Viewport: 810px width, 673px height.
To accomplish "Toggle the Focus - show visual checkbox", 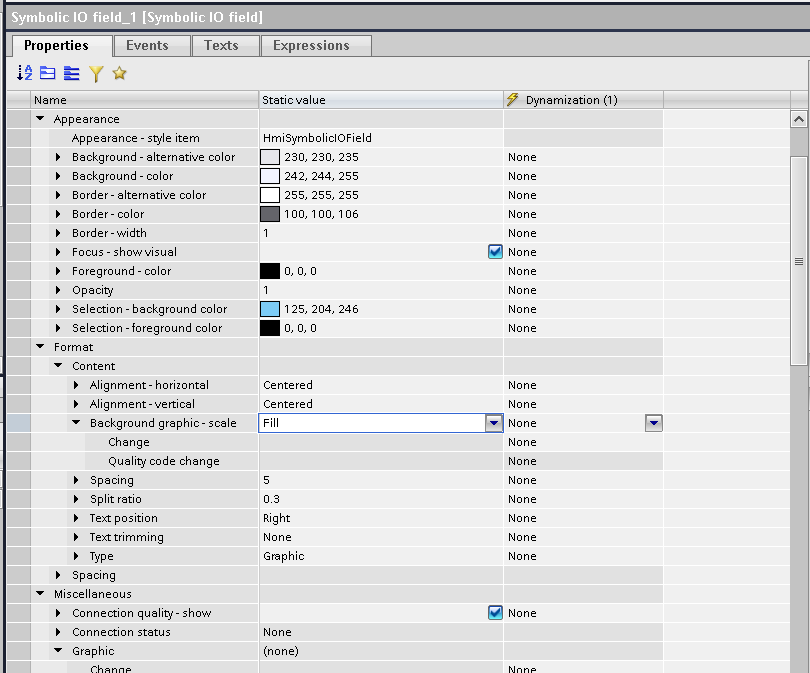I will pyautogui.click(x=495, y=252).
